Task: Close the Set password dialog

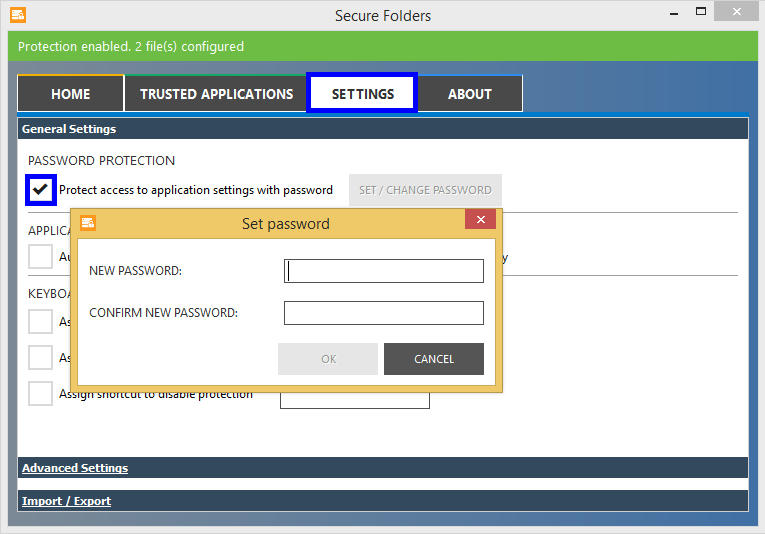Action: tap(481, 219)
